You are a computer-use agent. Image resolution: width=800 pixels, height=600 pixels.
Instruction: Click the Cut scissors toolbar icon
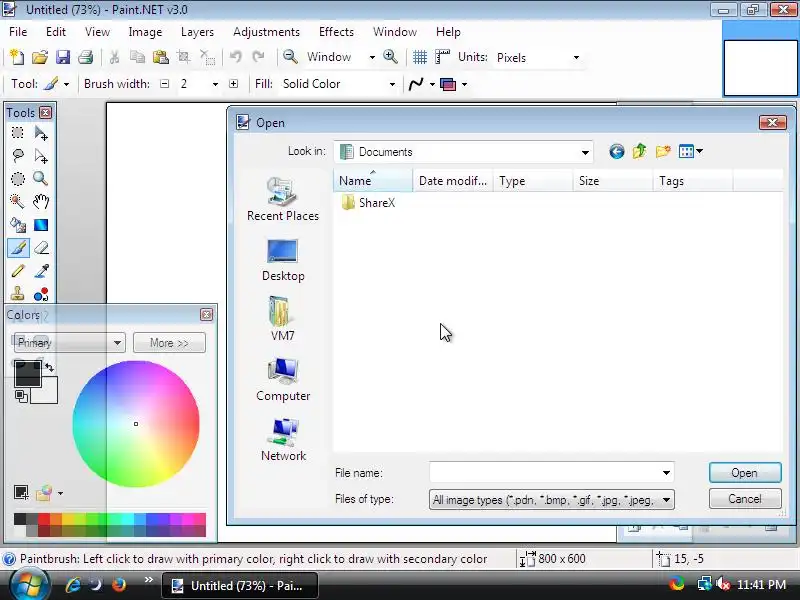pyautogui.click(x=114, y=57)
